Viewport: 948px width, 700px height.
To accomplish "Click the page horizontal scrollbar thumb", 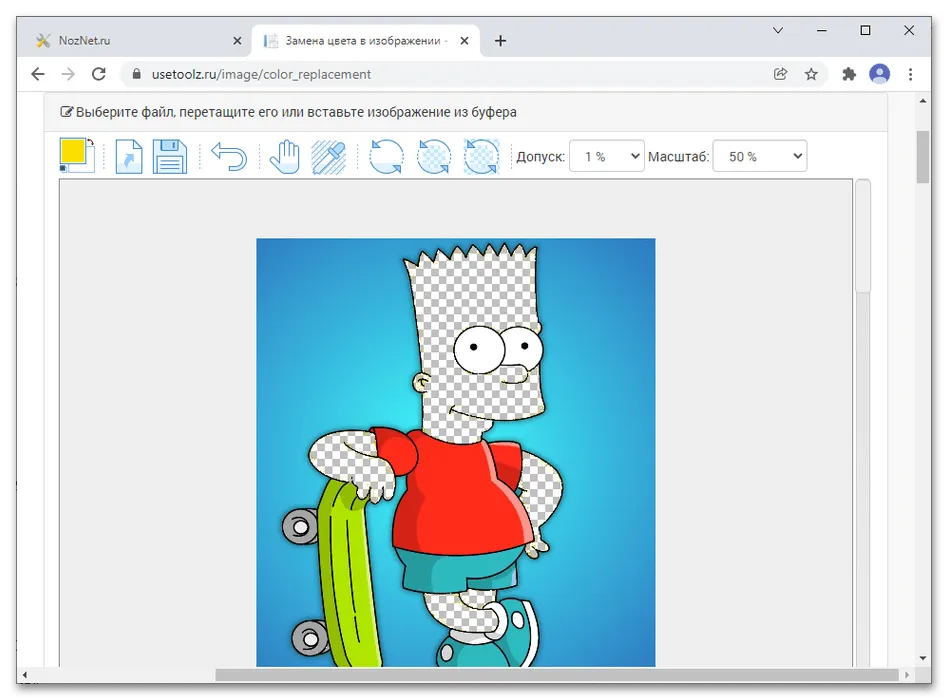I will coord(557,675).
